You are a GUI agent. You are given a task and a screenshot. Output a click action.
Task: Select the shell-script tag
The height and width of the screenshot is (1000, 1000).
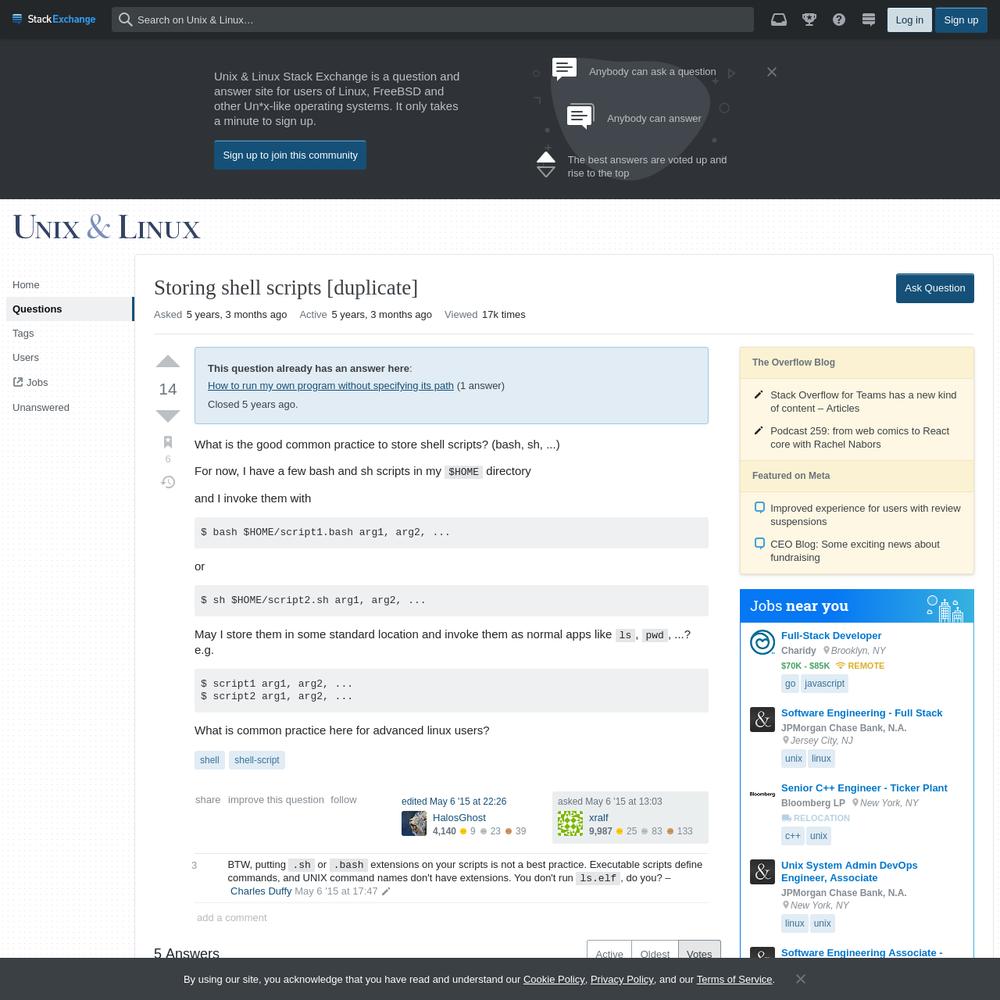[256, 760]
